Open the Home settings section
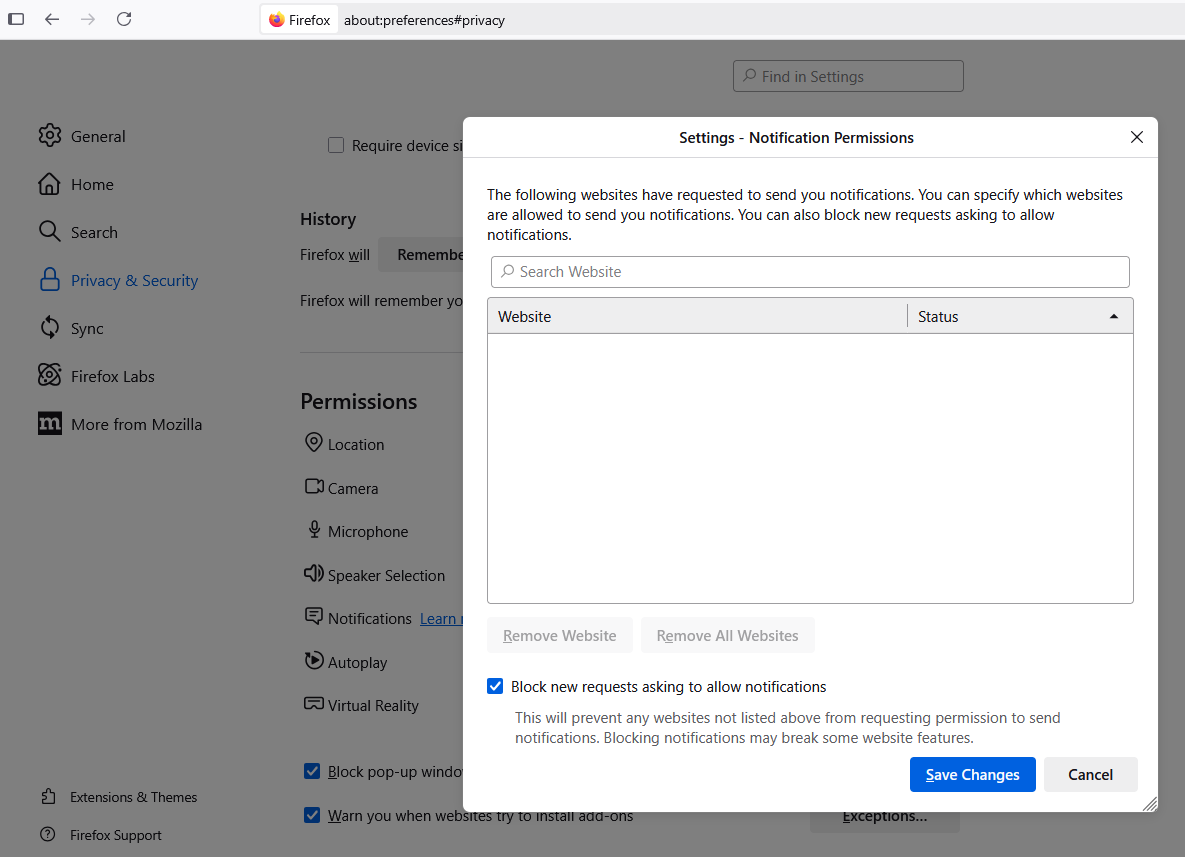Image resolution: width=1185 pixels, height=857 pixels. tap(91, 184)
